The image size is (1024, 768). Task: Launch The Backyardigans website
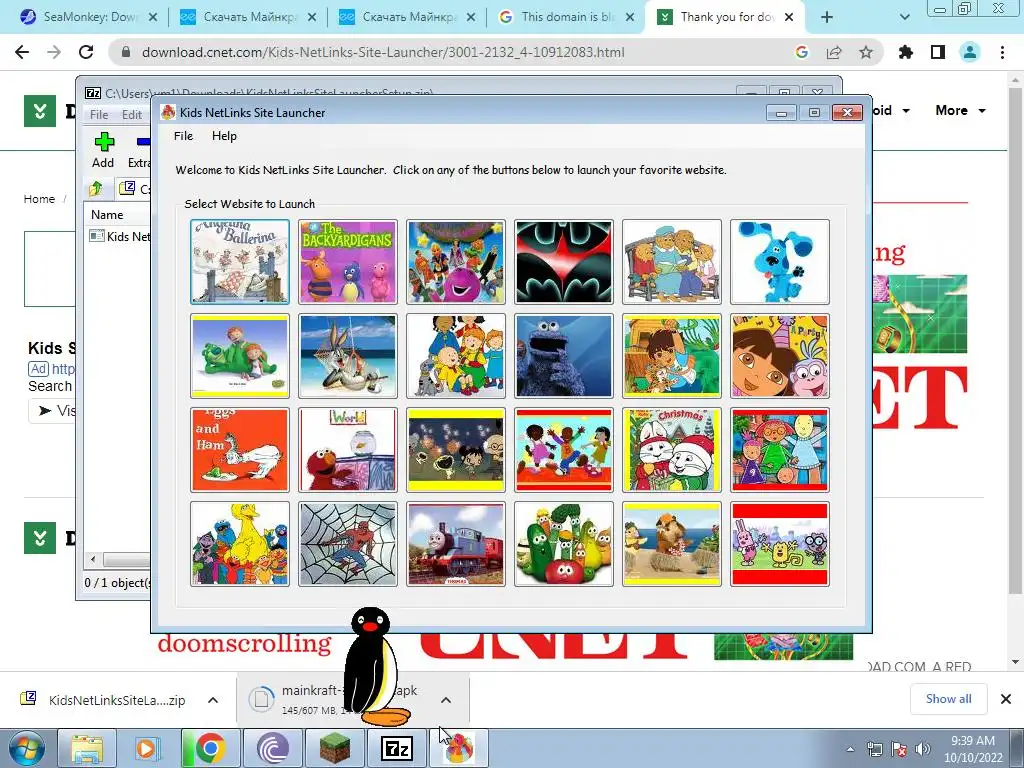coord(347,262)
